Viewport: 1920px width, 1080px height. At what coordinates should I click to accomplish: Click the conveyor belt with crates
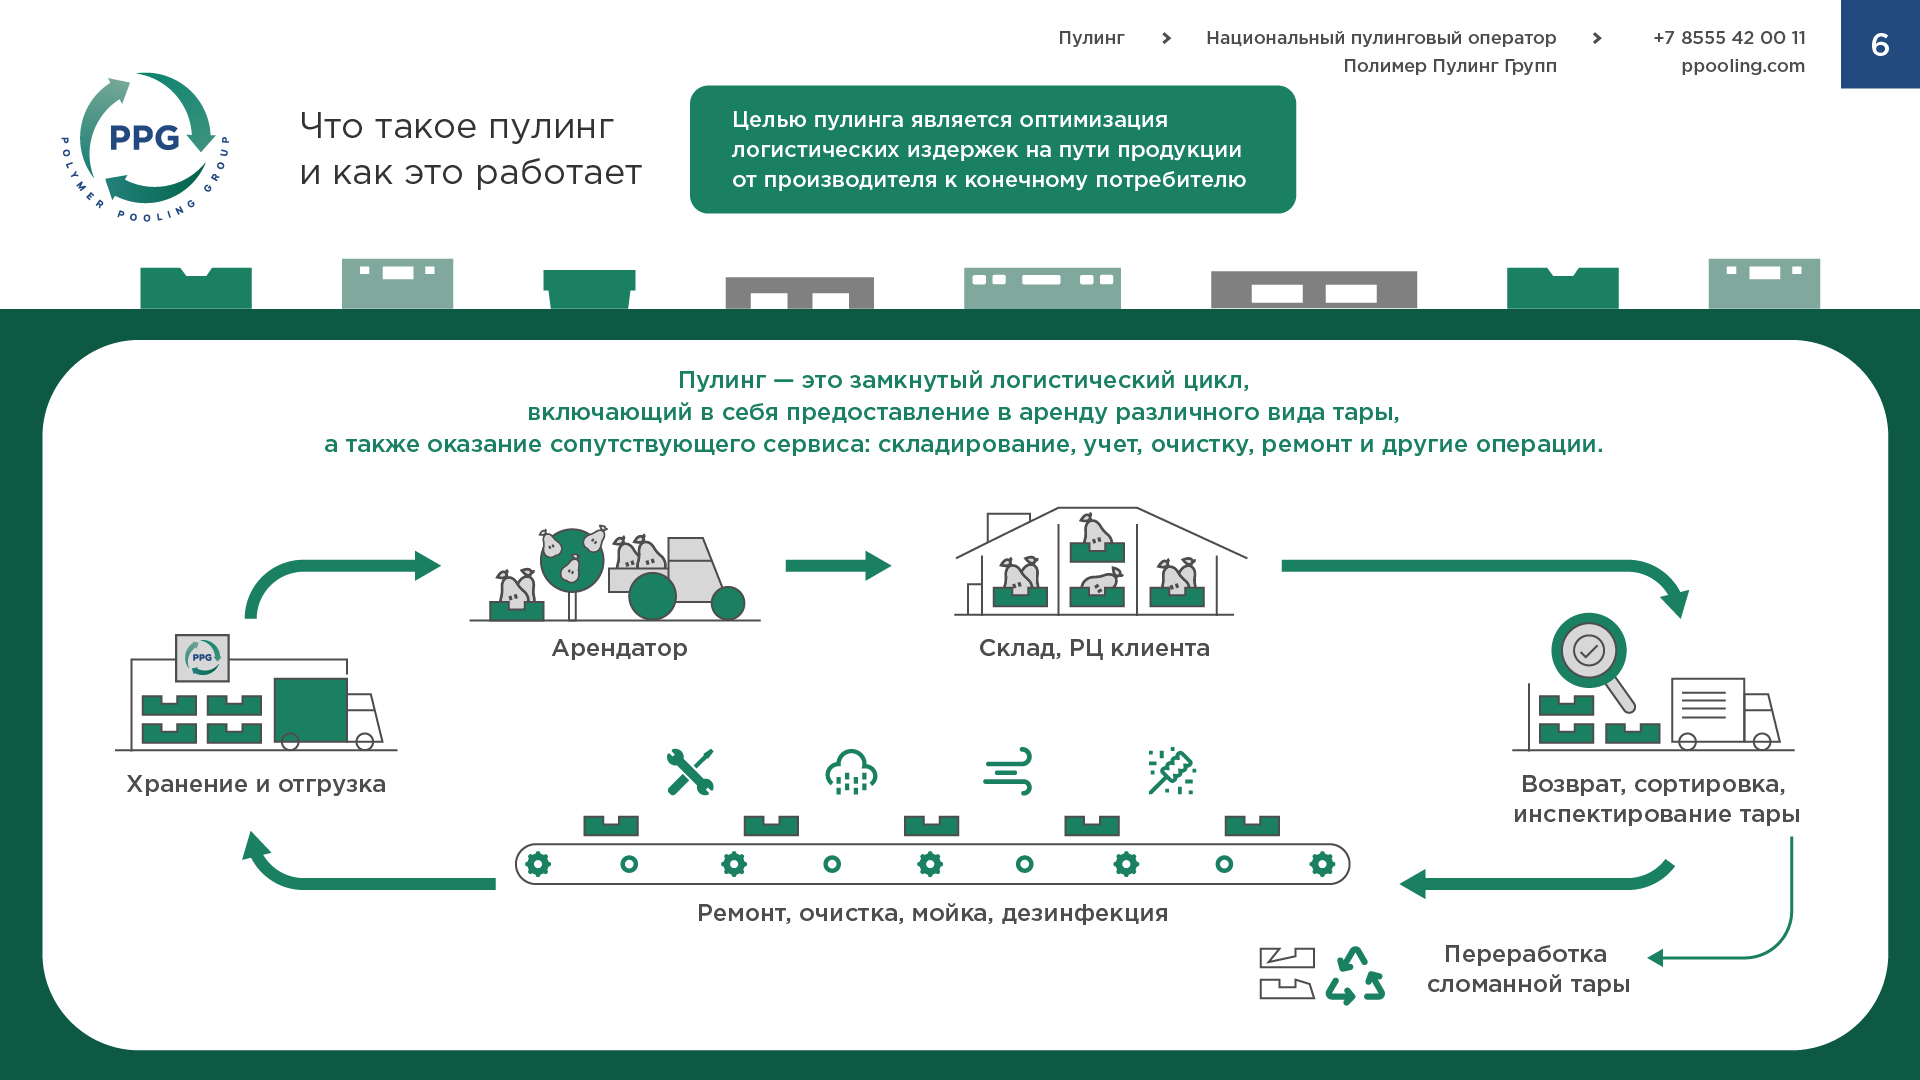932,863
